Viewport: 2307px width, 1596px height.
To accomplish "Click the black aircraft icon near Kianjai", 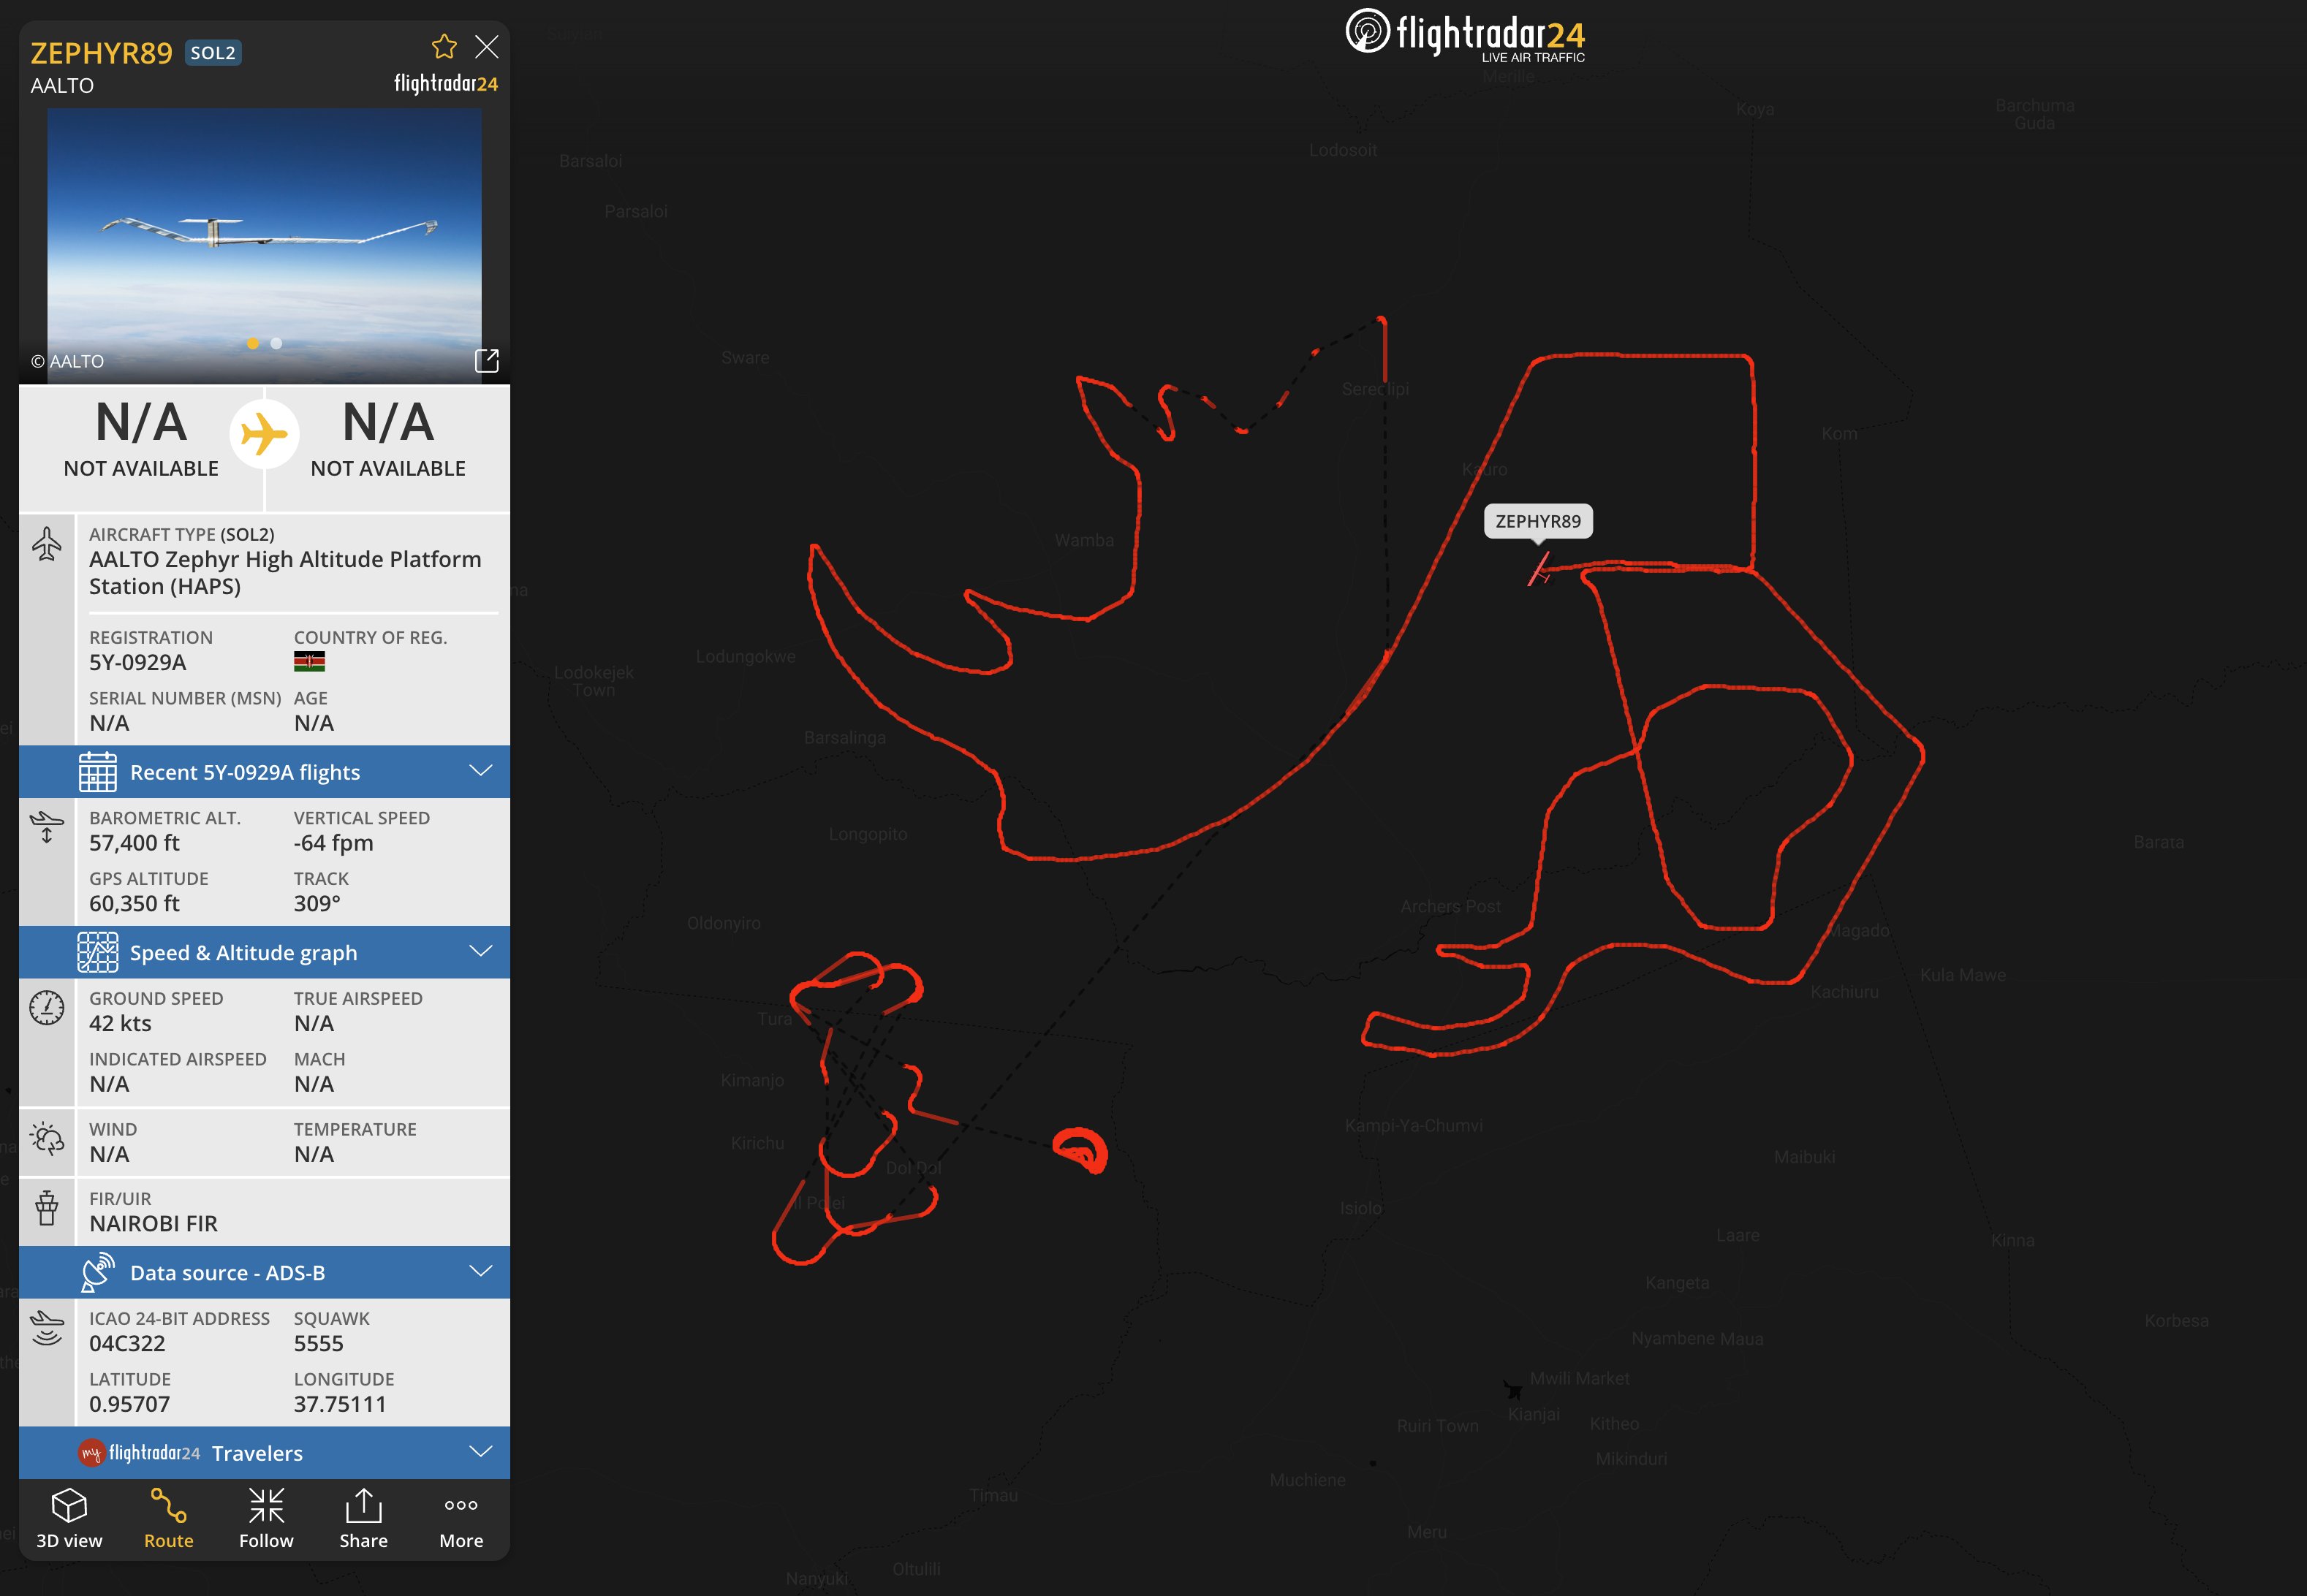I will (1513, 1389).
